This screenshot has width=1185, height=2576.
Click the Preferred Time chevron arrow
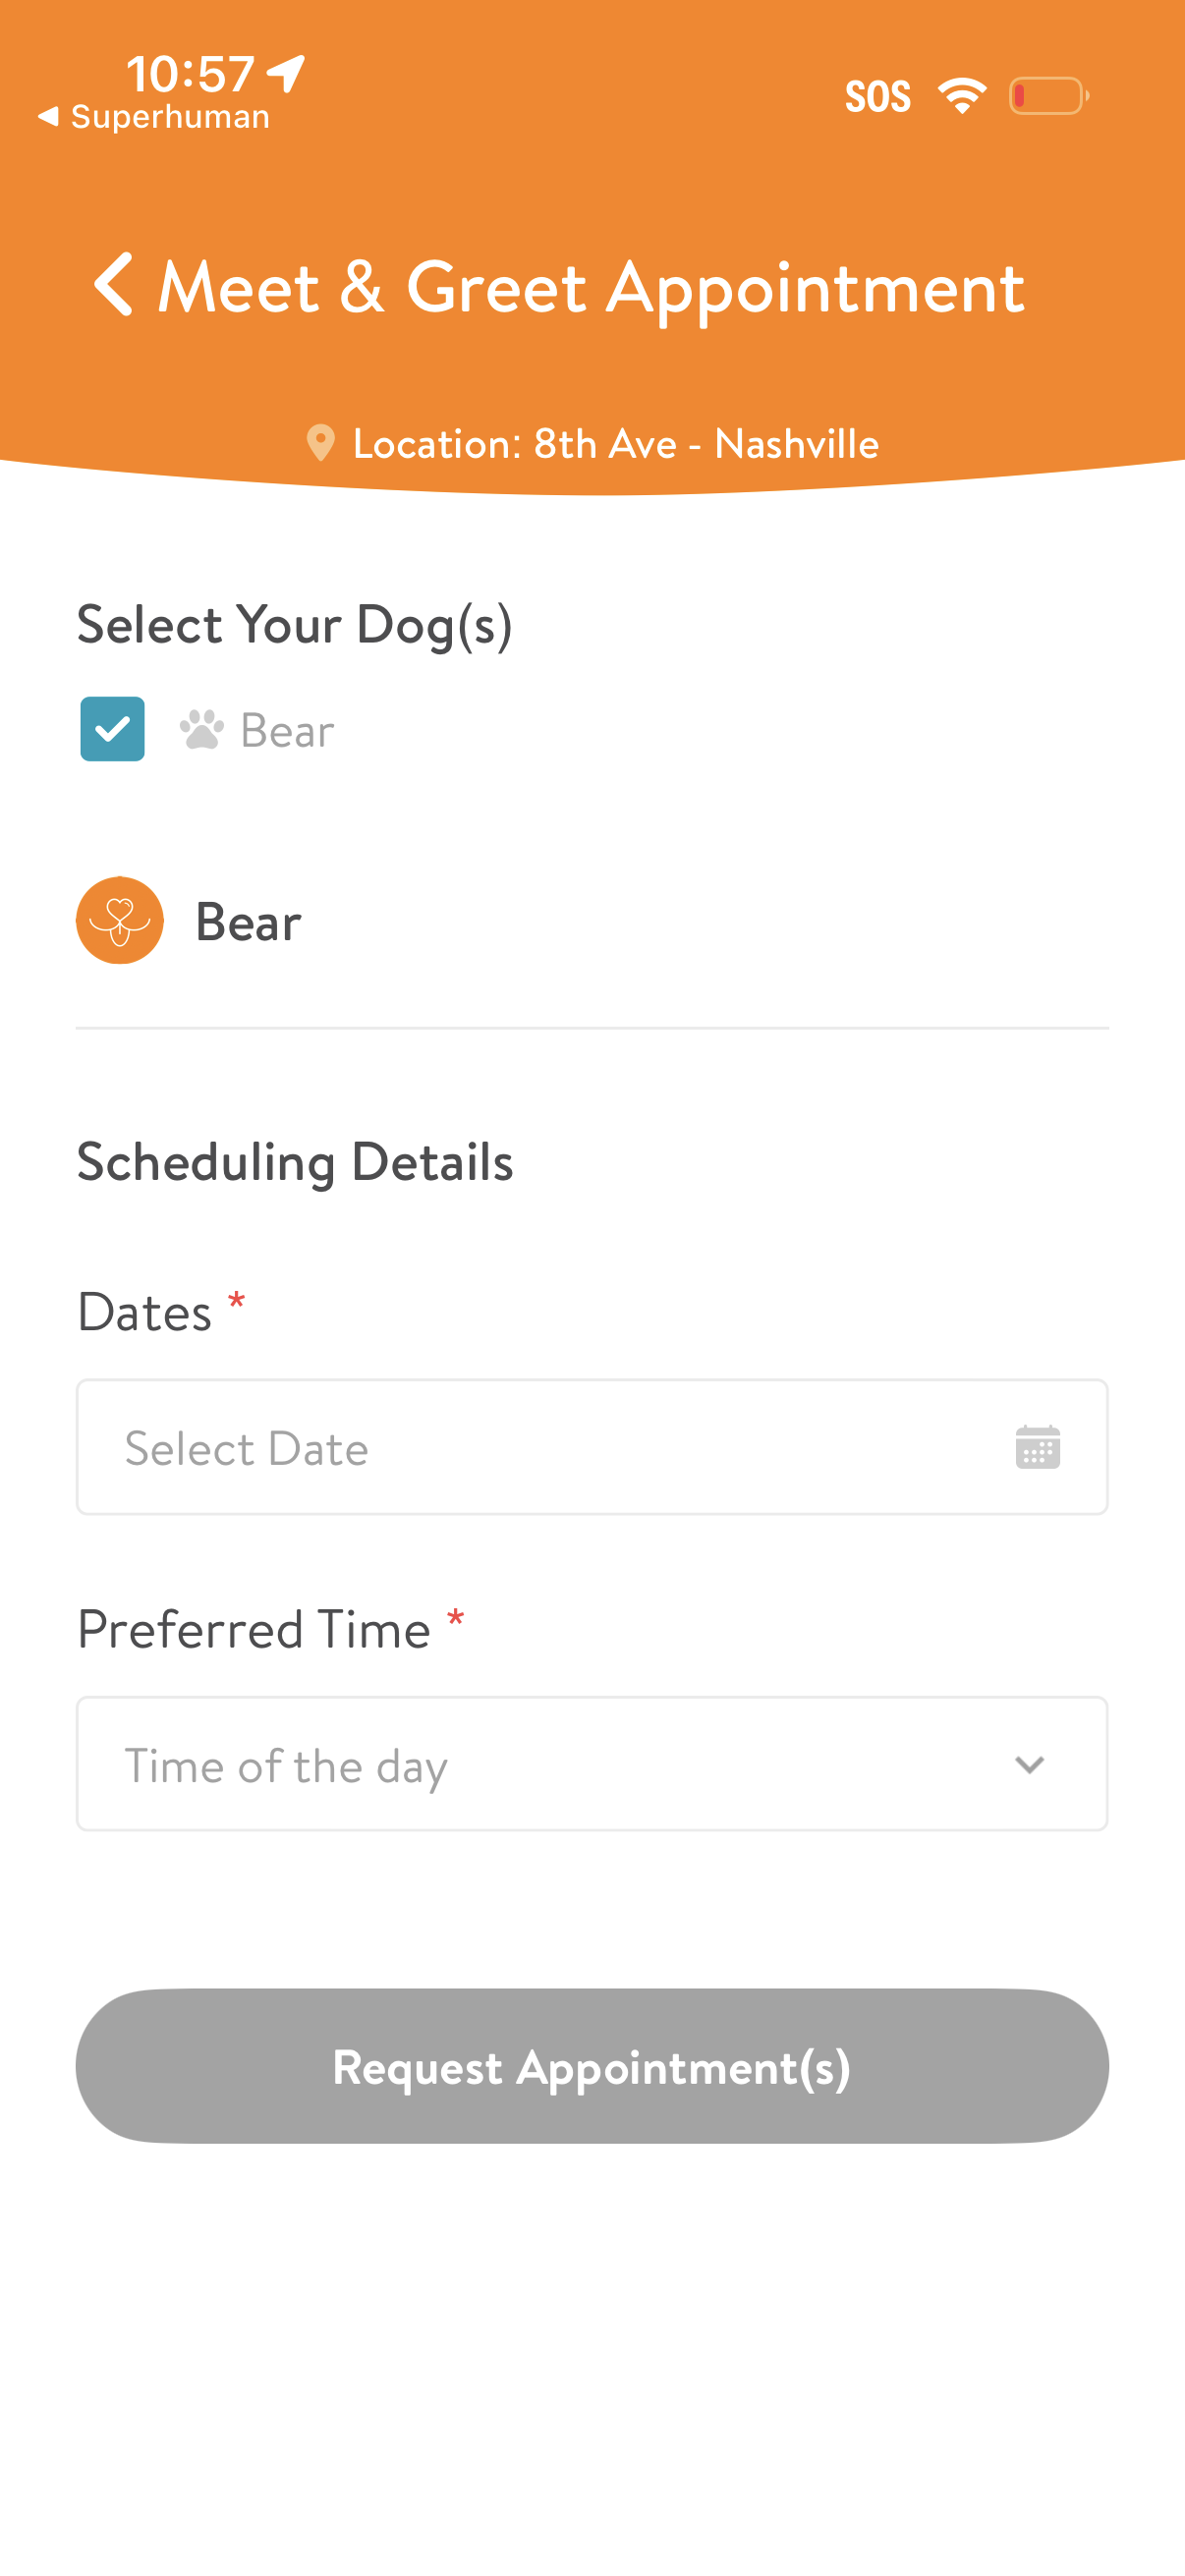tap(1029, 1765)
